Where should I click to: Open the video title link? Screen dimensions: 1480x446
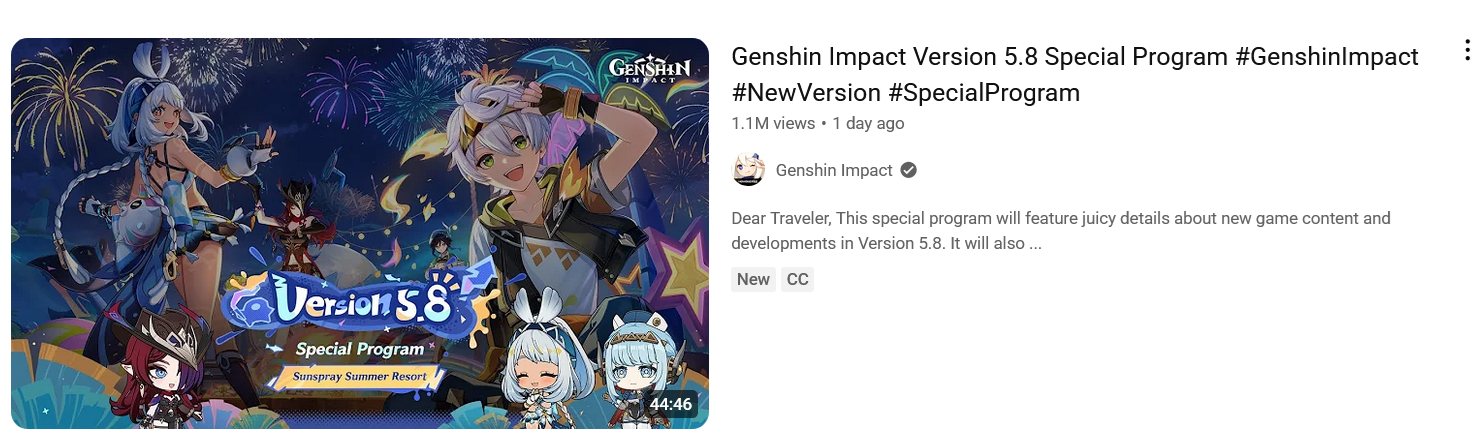(1075, 75)
